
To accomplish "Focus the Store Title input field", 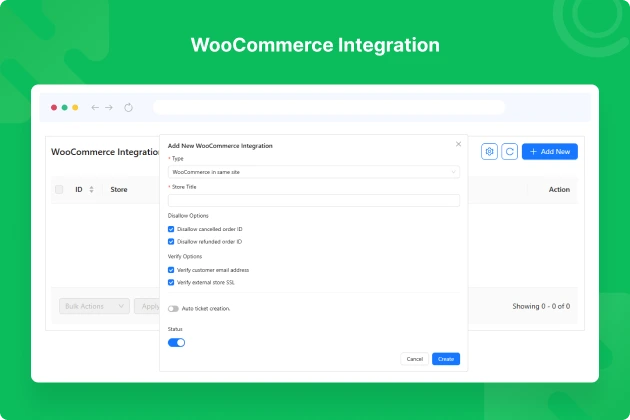I will tap(314, 200).
